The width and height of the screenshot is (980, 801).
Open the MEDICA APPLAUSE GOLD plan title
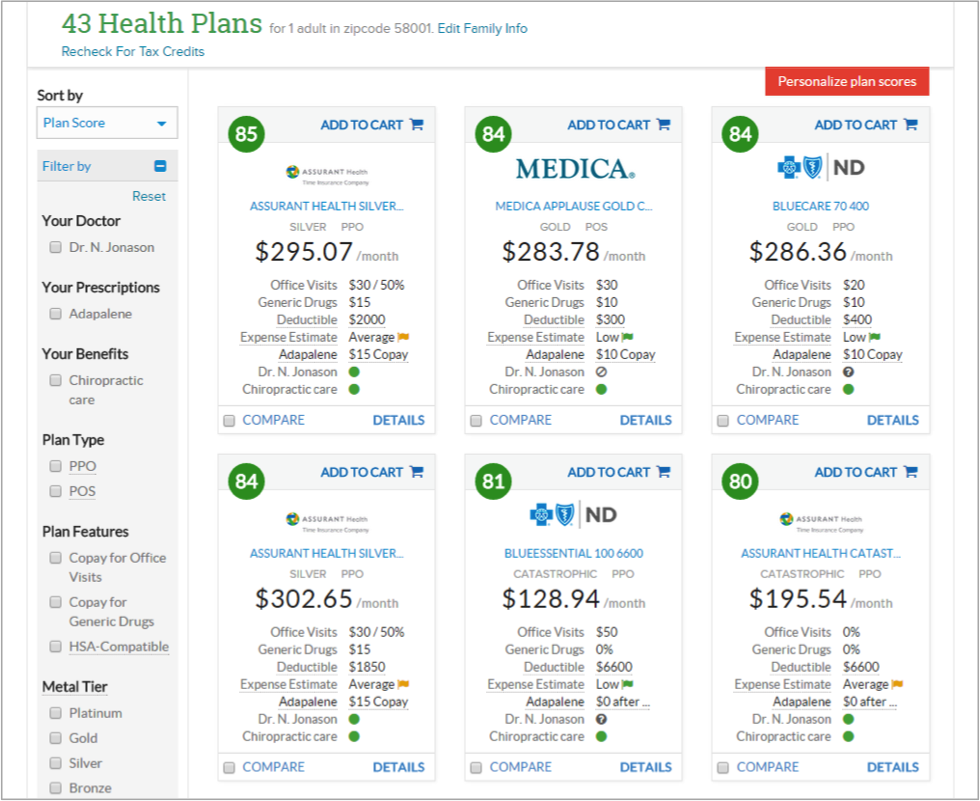pos(574,206)
